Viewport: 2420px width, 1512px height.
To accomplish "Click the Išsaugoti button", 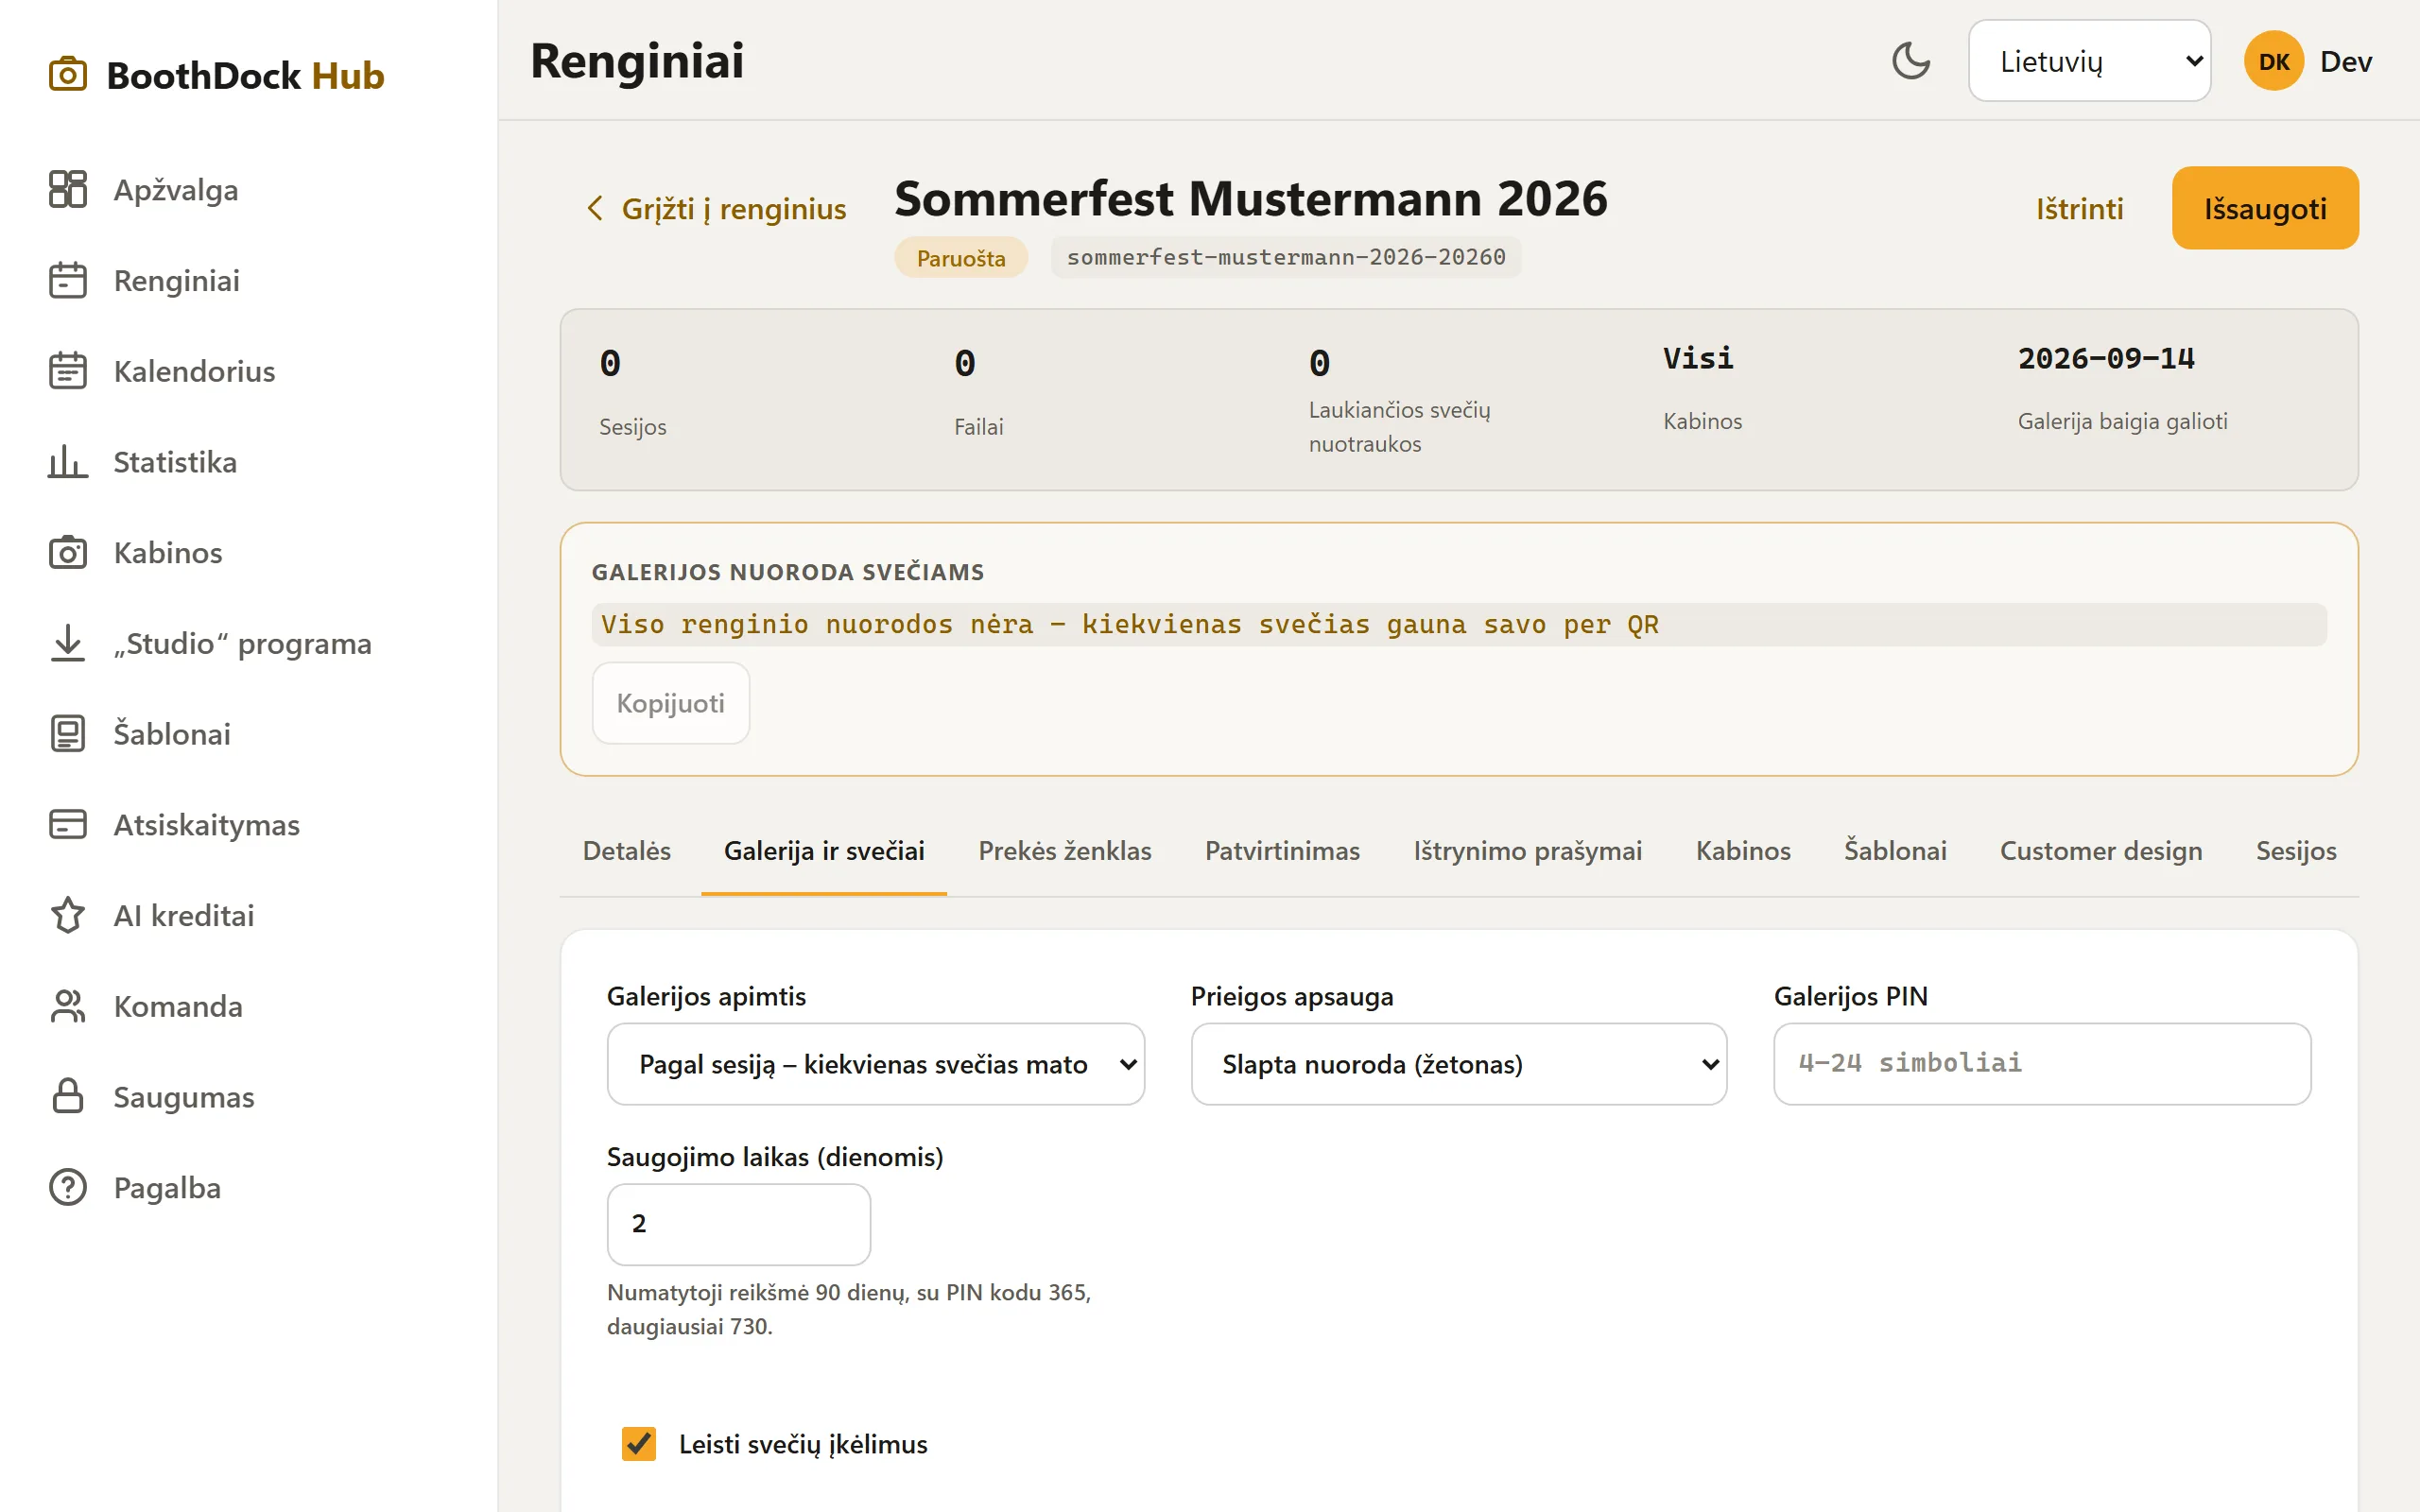I will coord(2265,208).
